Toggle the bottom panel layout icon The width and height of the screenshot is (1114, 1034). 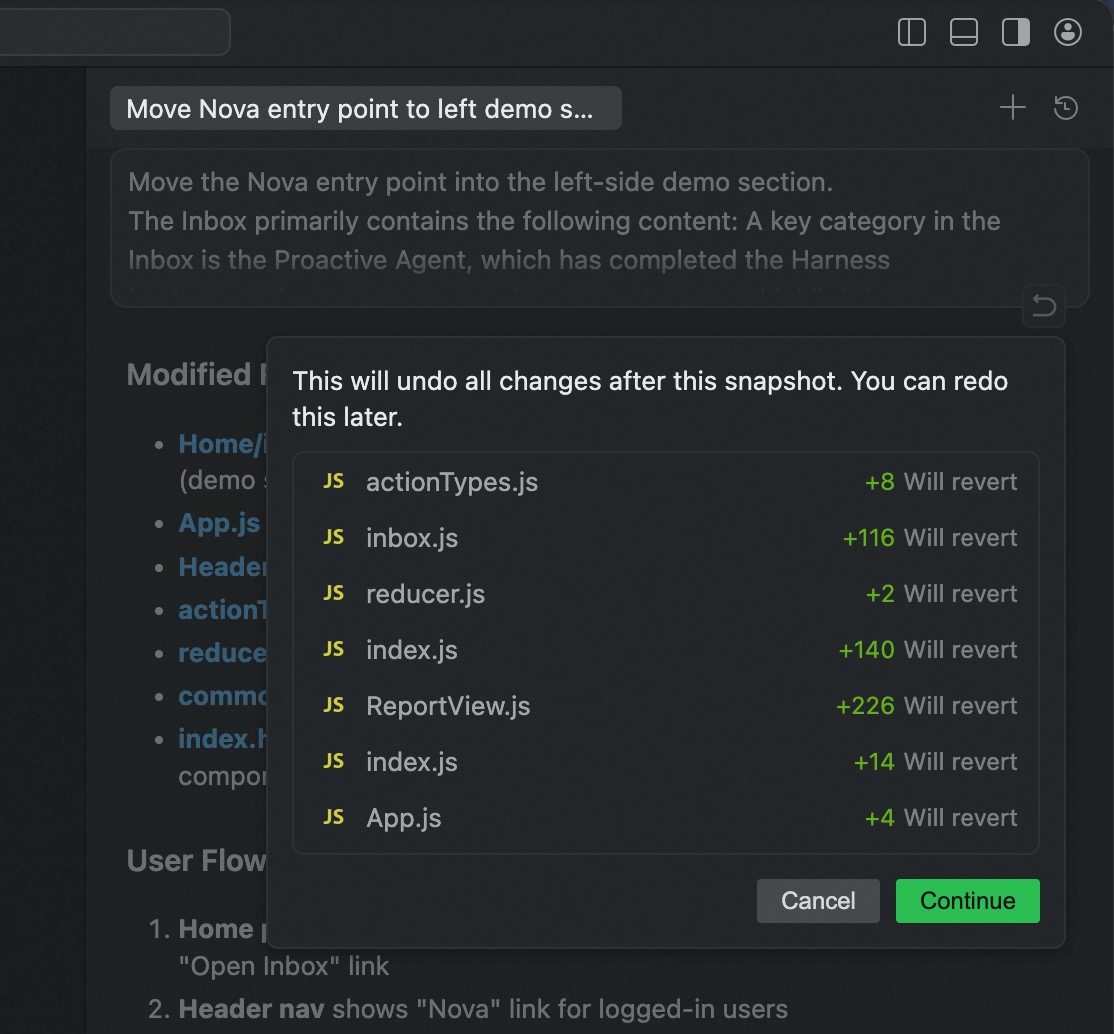(964, 32)
